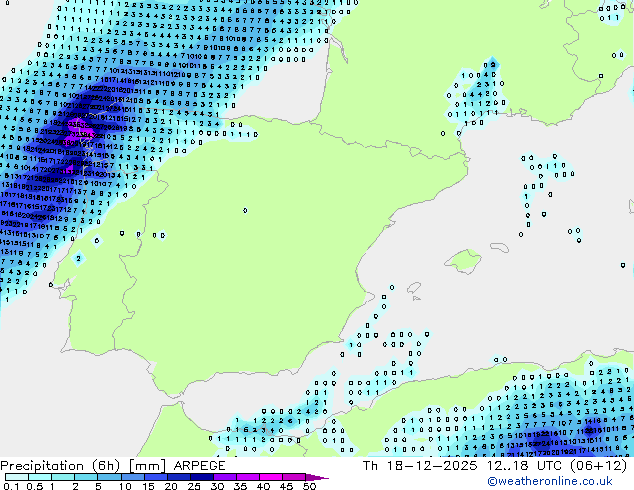
Task: Select the 2–5 mm legend color box
Action: [86, 477]
